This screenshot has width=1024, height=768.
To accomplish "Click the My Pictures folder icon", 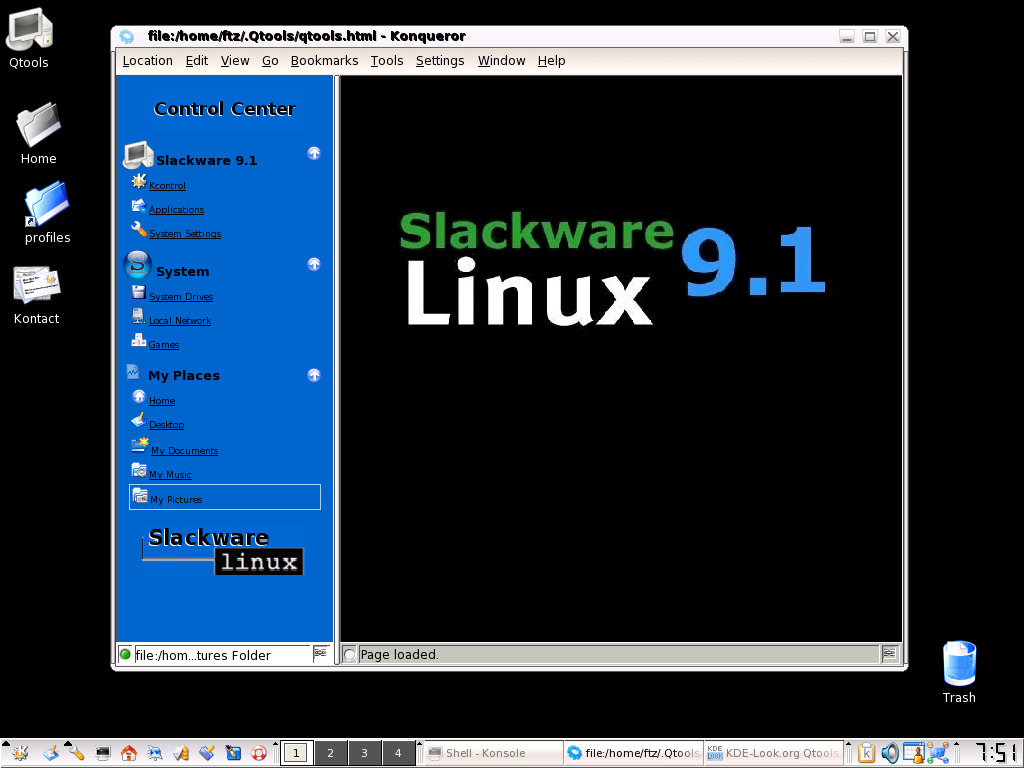I will pos(139,495).
